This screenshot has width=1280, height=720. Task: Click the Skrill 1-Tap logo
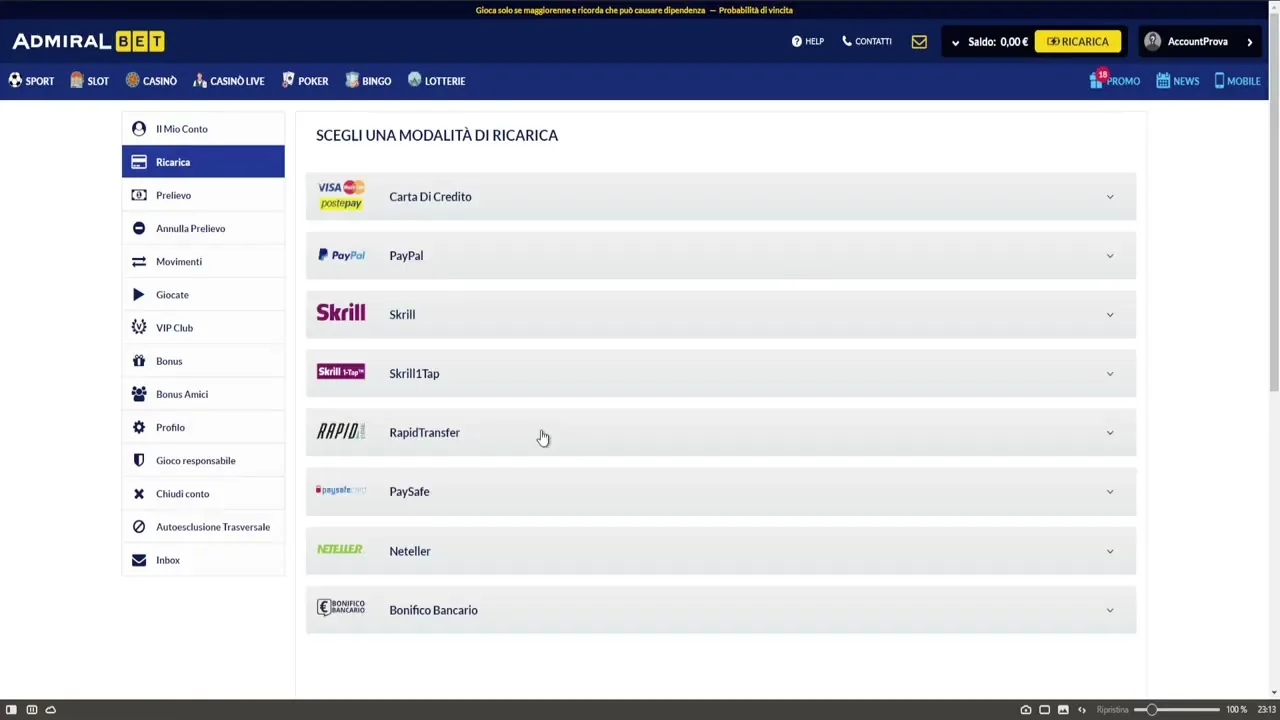point(341,372)
